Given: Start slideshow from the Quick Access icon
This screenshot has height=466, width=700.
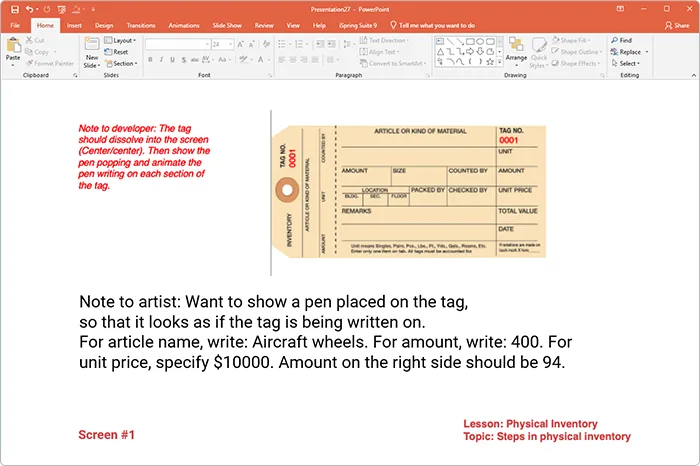Looking at the screenshot, I should pyautogui.click(x=62, y=9).
